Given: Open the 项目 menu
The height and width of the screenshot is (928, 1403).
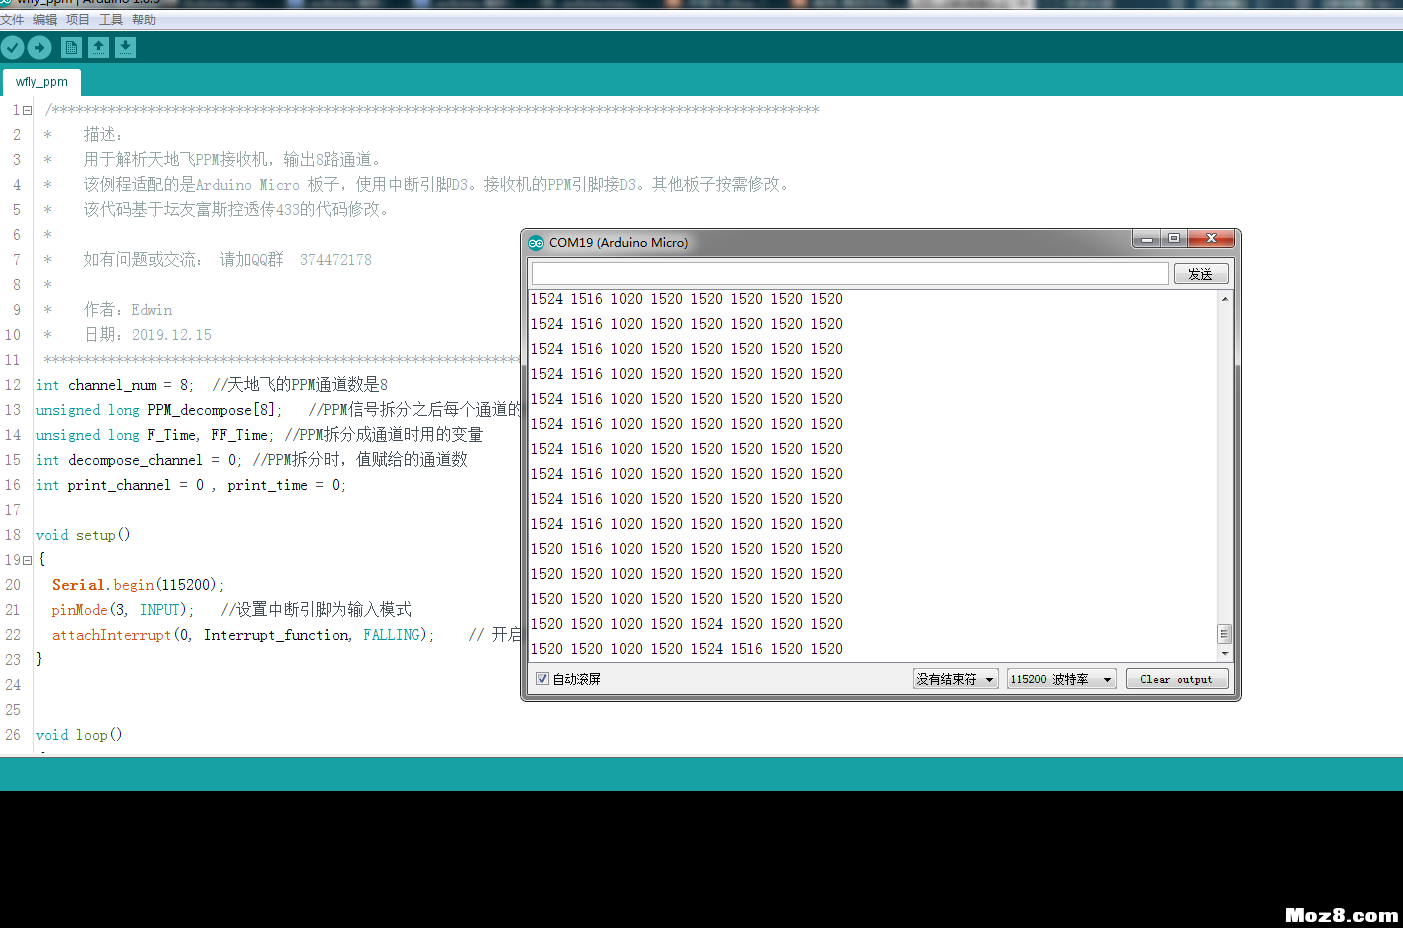Looking at the screenshot, I should (x=78, y=20).
